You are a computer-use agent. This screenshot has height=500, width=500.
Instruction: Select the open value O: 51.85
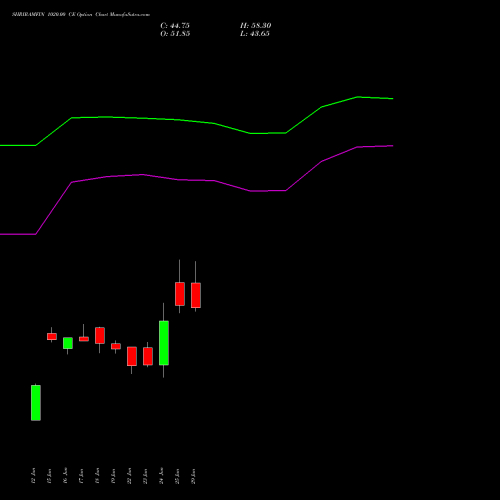[175, 34]
